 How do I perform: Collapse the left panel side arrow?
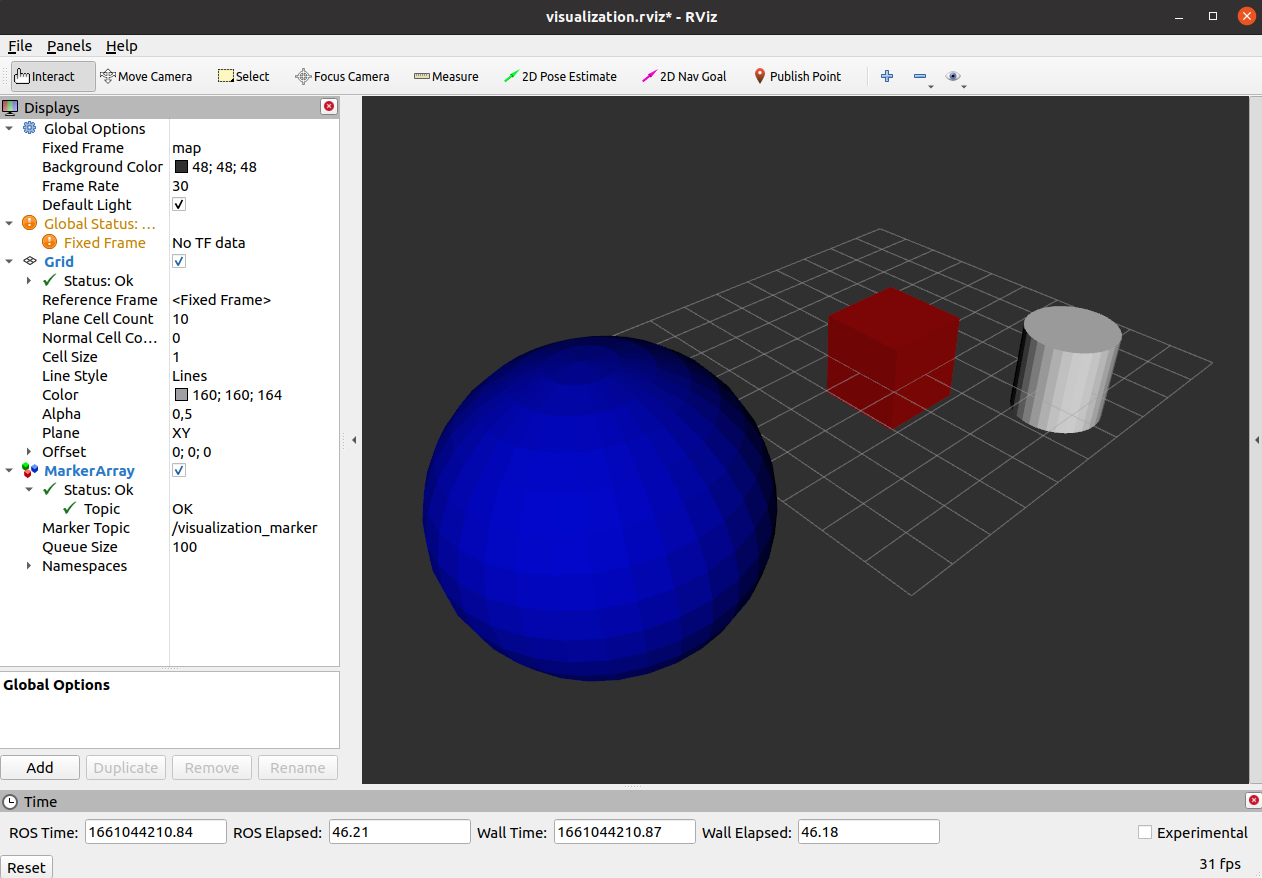[x=353, y=440]
